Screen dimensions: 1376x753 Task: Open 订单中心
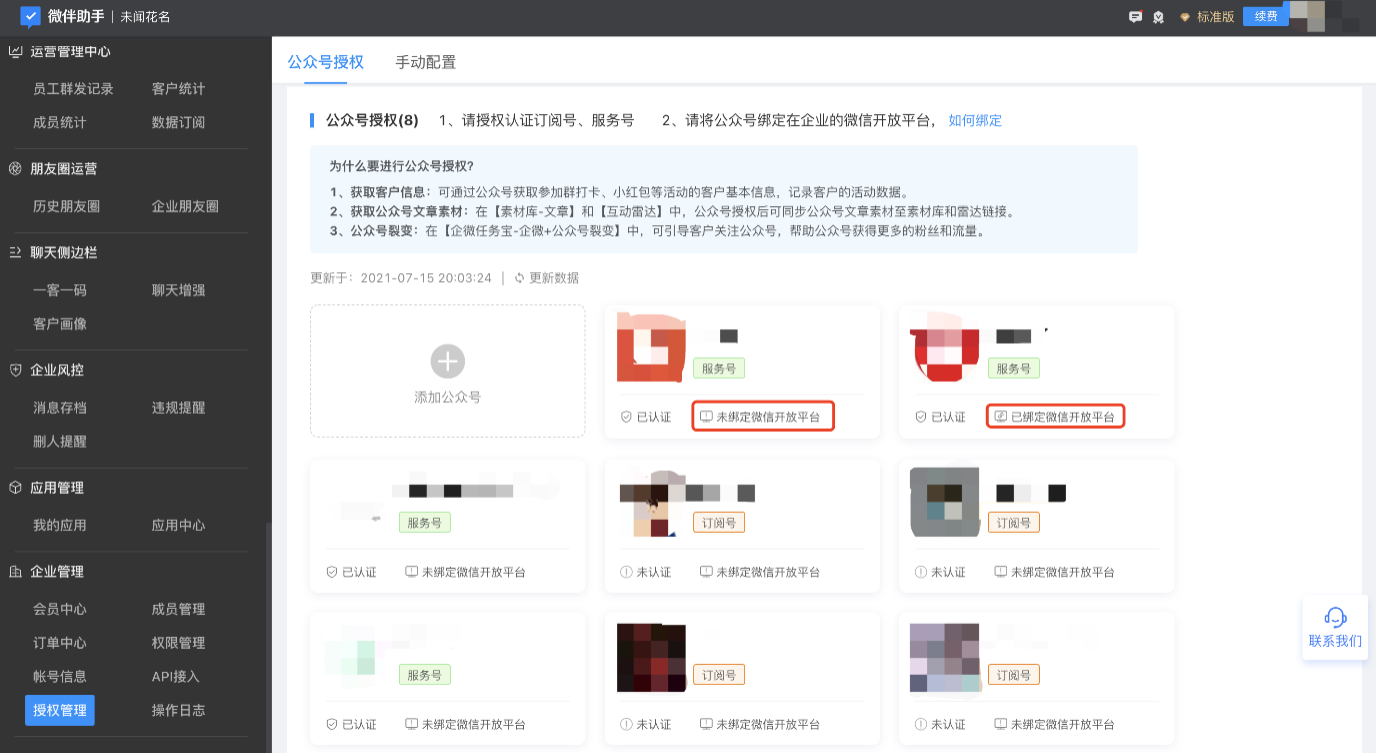click(59, 643)
